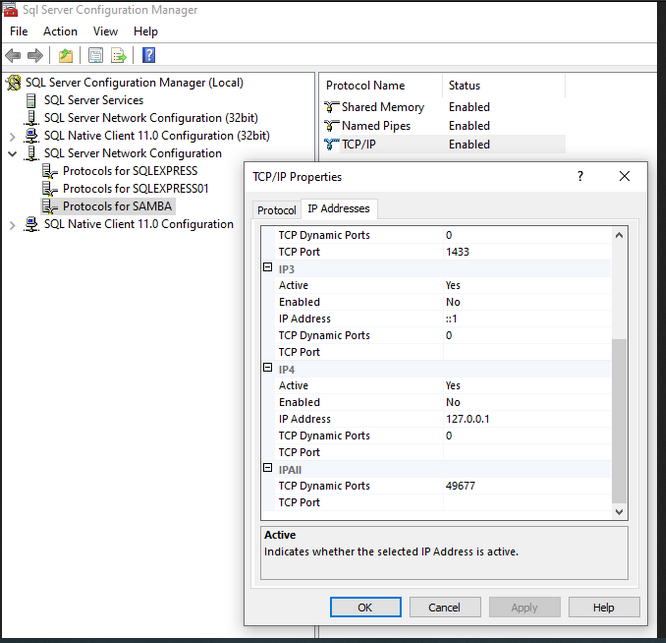The width and height of the screenshot is (666, 643).
Task: Switch to the Protocol tab
Action: pyautogui.click(x=277, y=210)
